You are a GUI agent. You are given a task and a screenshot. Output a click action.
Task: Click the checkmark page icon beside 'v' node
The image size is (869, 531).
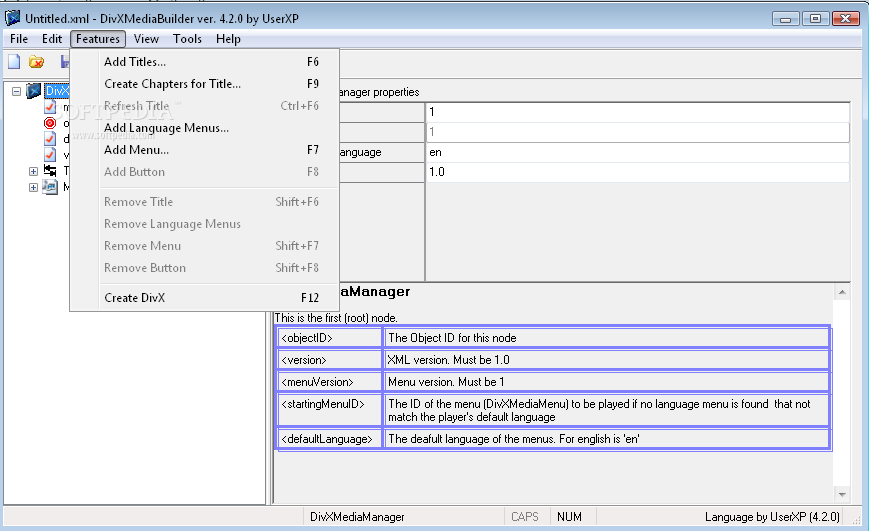(50, 155)
